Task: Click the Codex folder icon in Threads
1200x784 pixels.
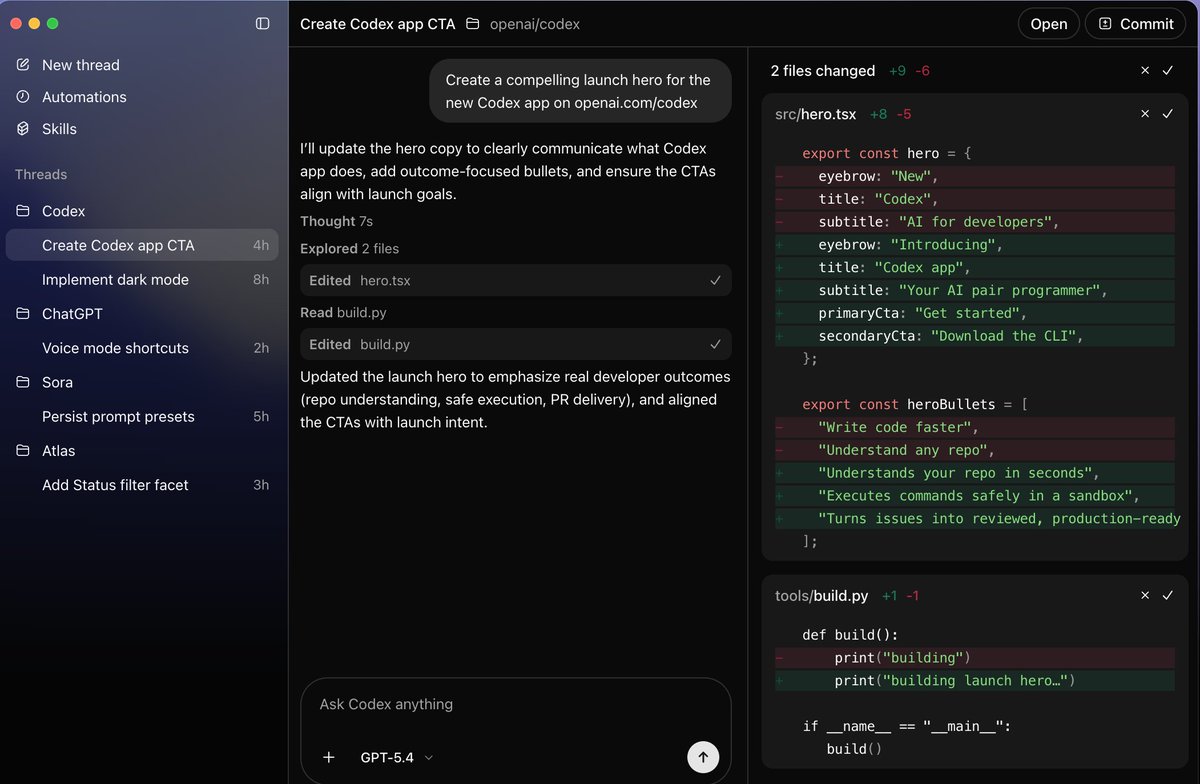Action: (23, 211)
